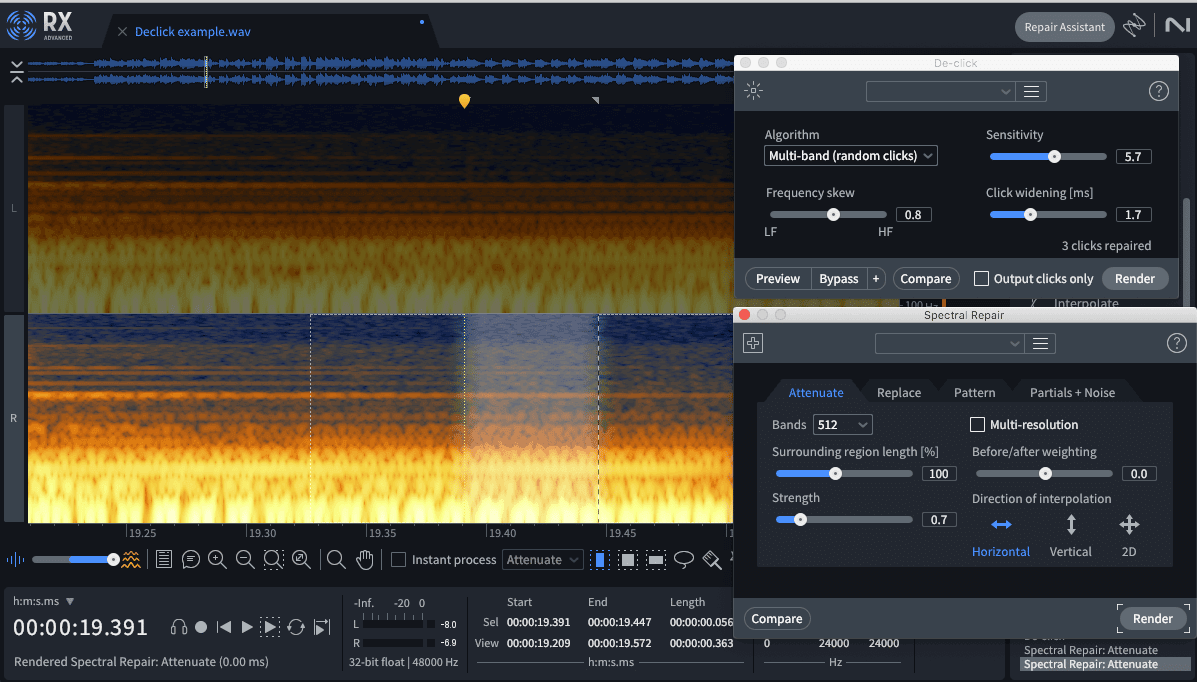Toggle De-click Preview

pos(777,279)
